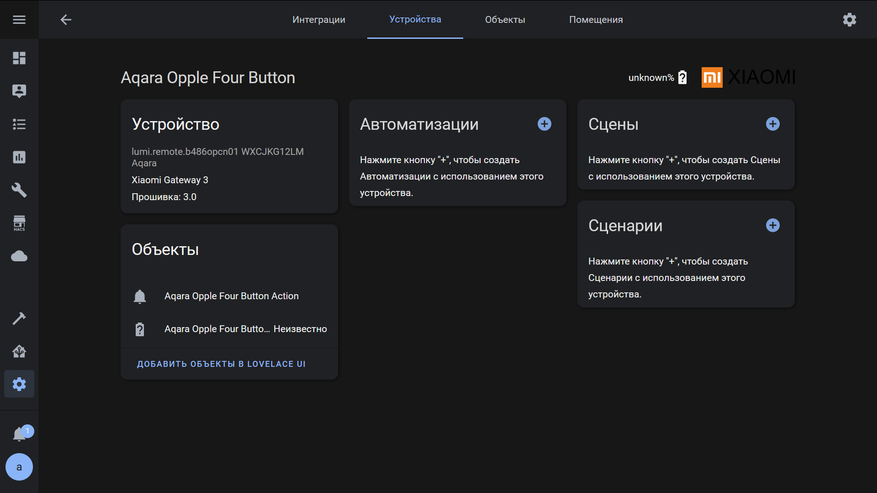Switch to the Интеграции tab
The width and height of the screenshot is (877, 493).
click(x=318, y=20)
